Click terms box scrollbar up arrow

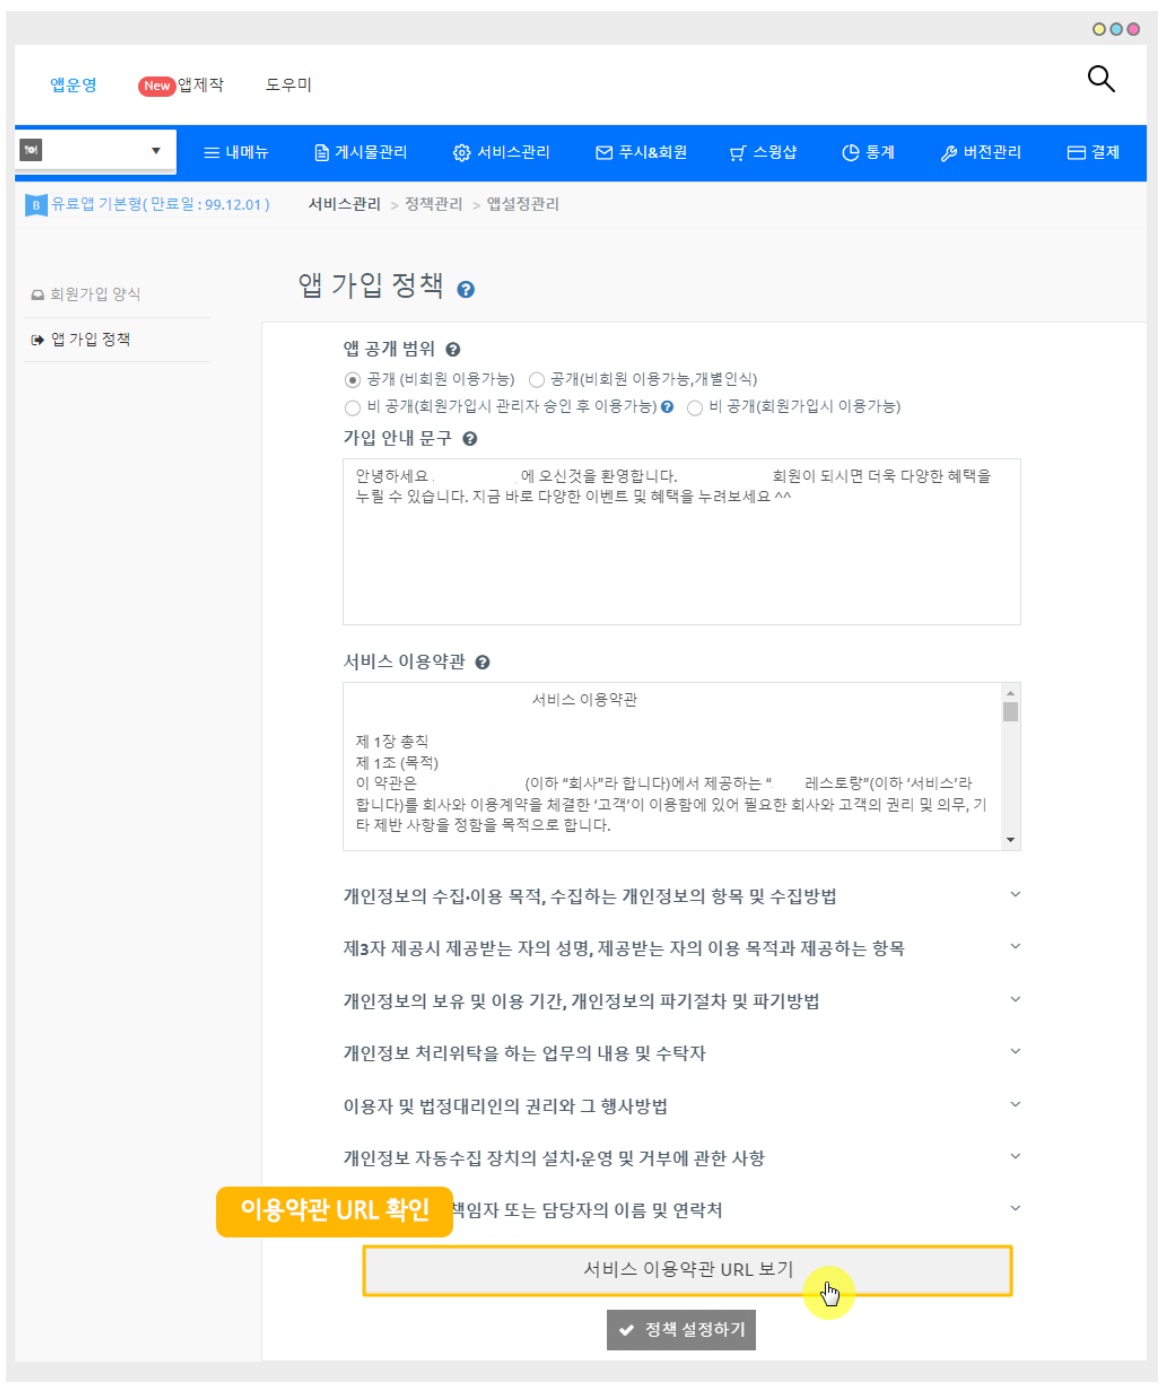(1011, 692)
